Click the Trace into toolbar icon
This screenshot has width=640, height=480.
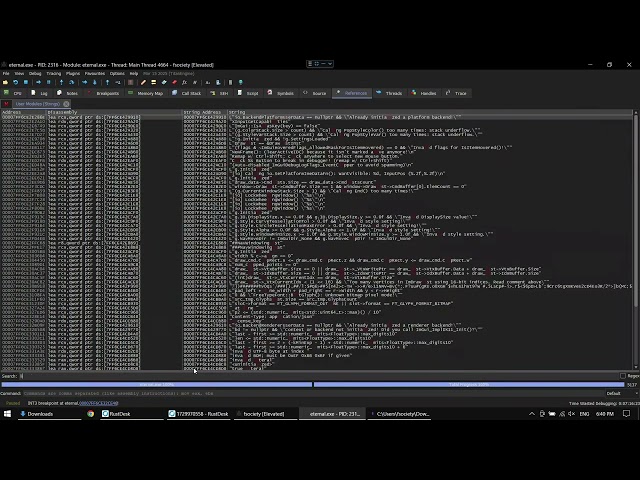(x=84, y=82)
